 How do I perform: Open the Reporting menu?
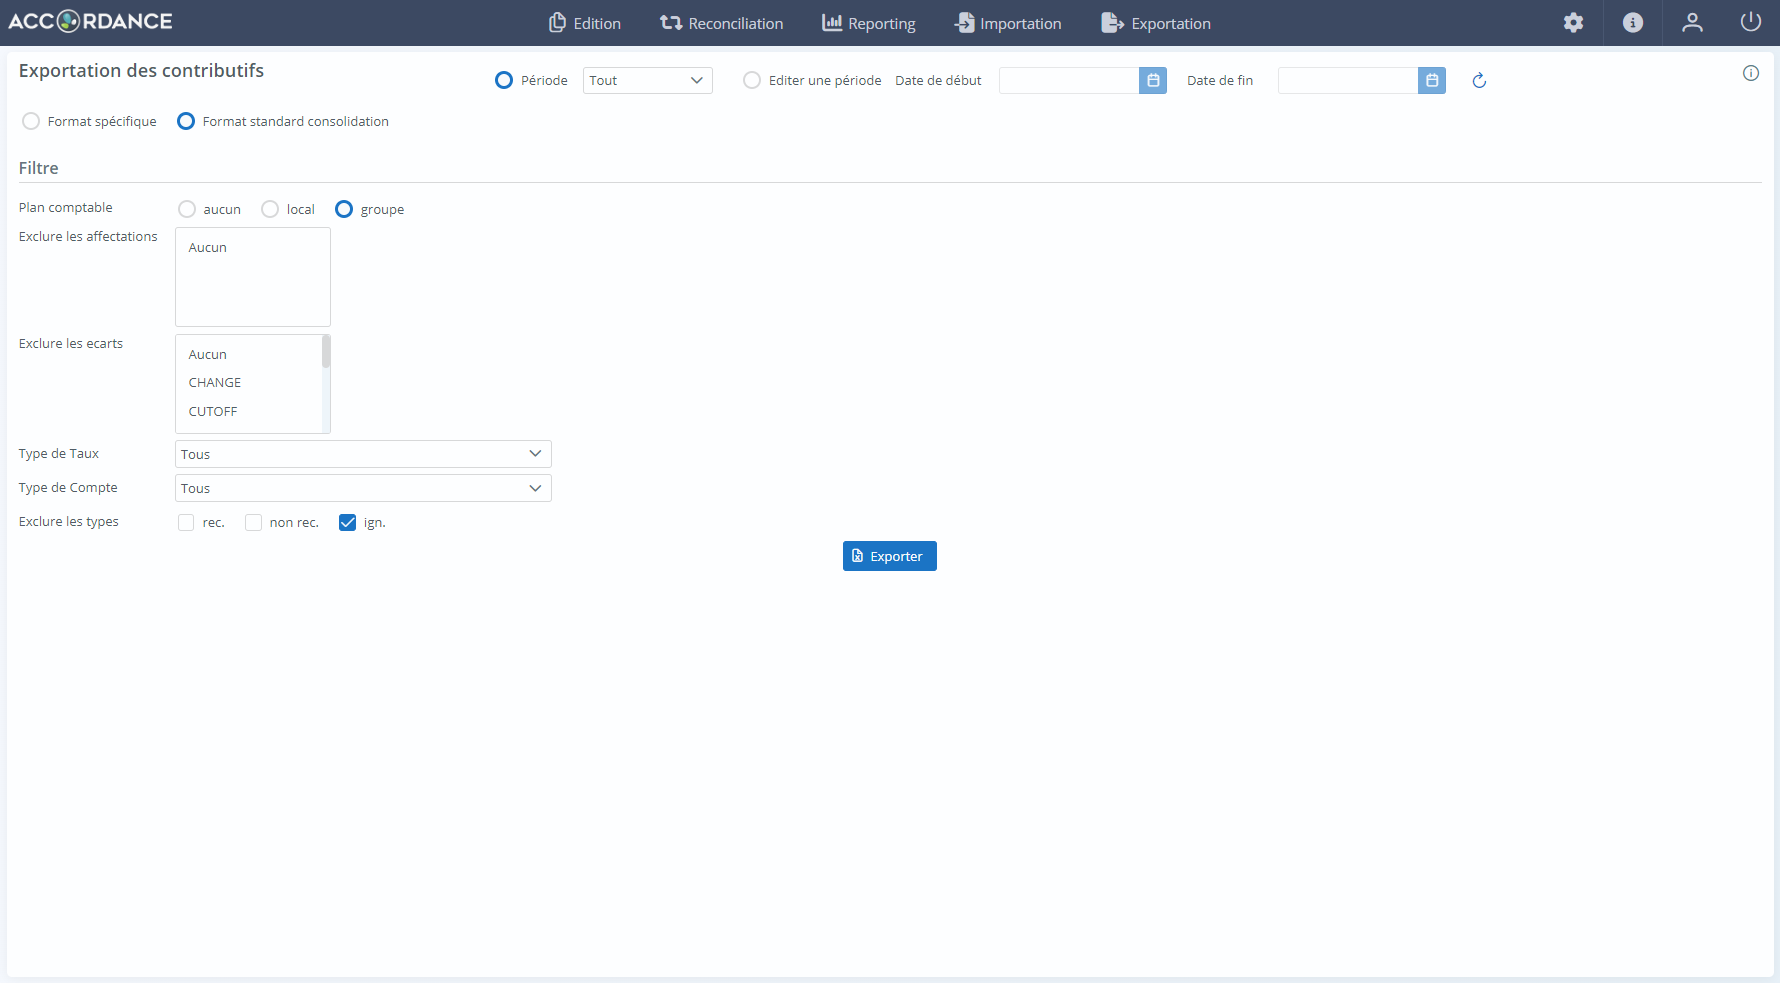tap(869, 23)
